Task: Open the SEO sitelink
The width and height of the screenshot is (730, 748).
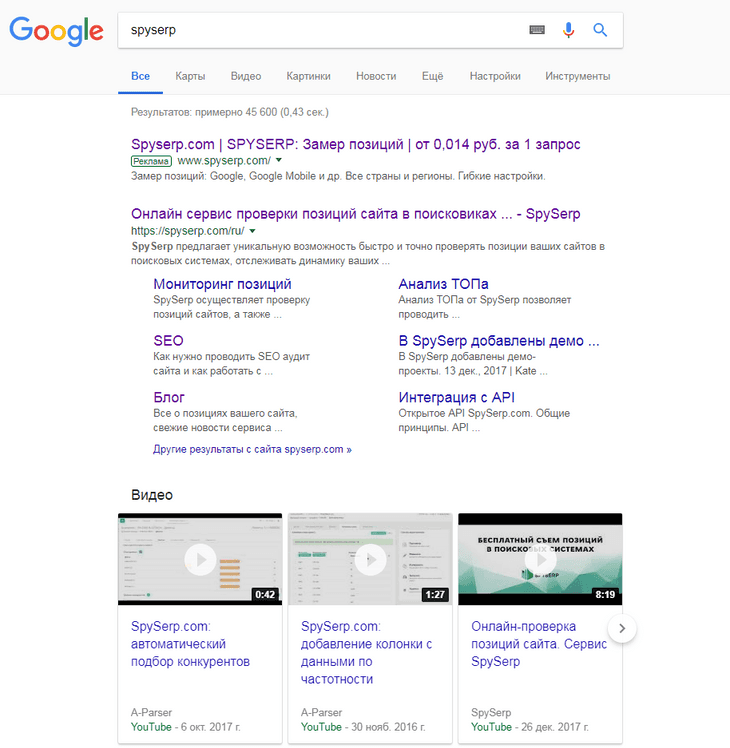Action: [x=168, y=341]
